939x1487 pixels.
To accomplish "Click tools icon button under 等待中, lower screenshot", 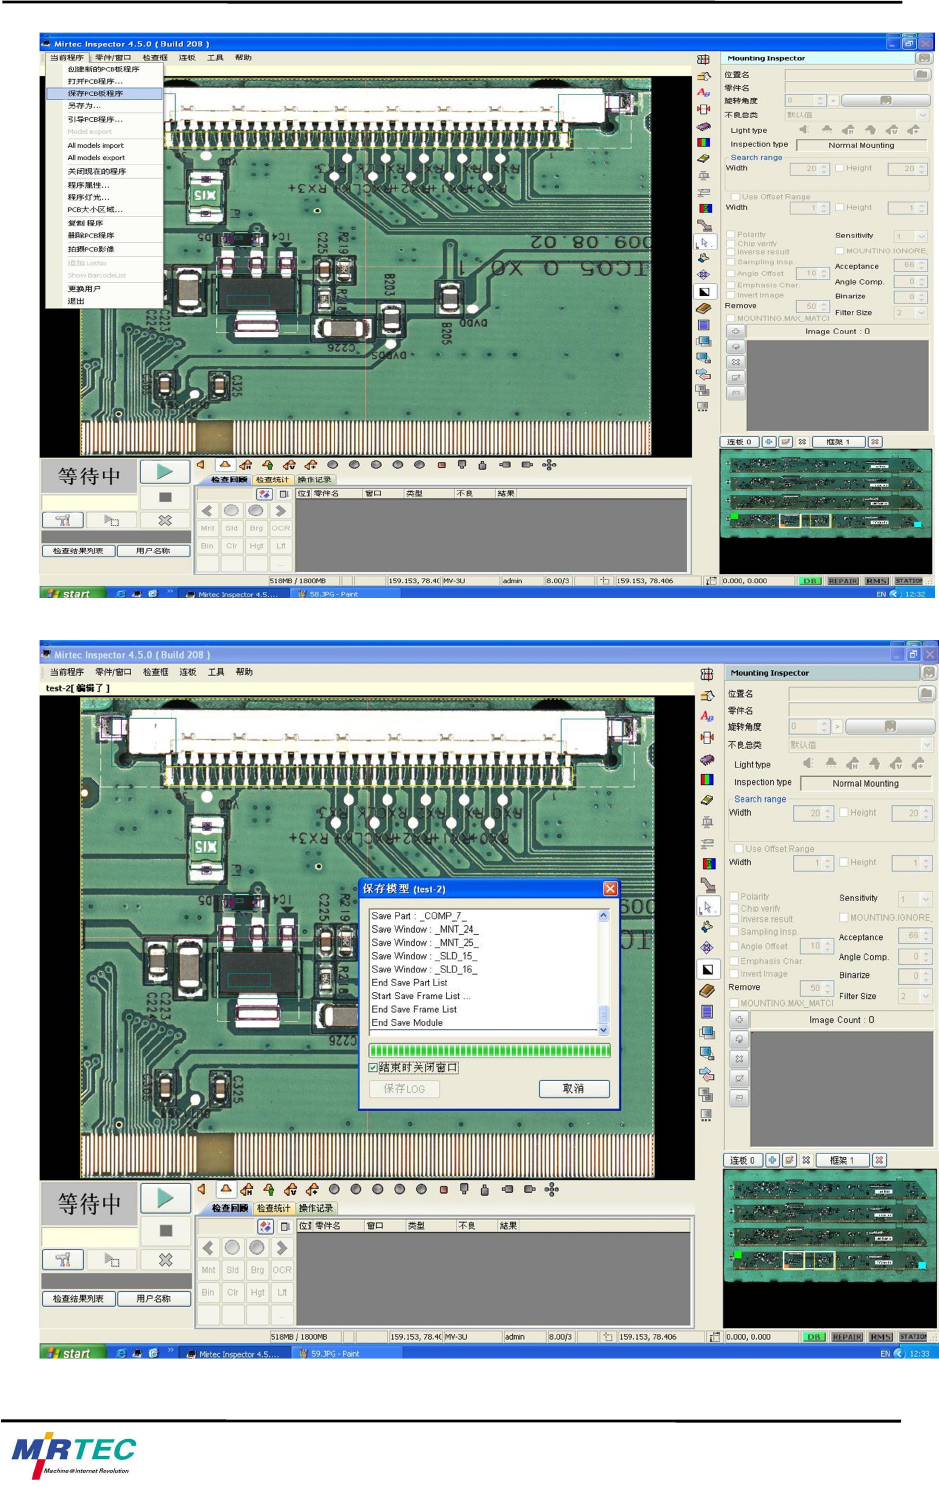I will point(63,1260).
